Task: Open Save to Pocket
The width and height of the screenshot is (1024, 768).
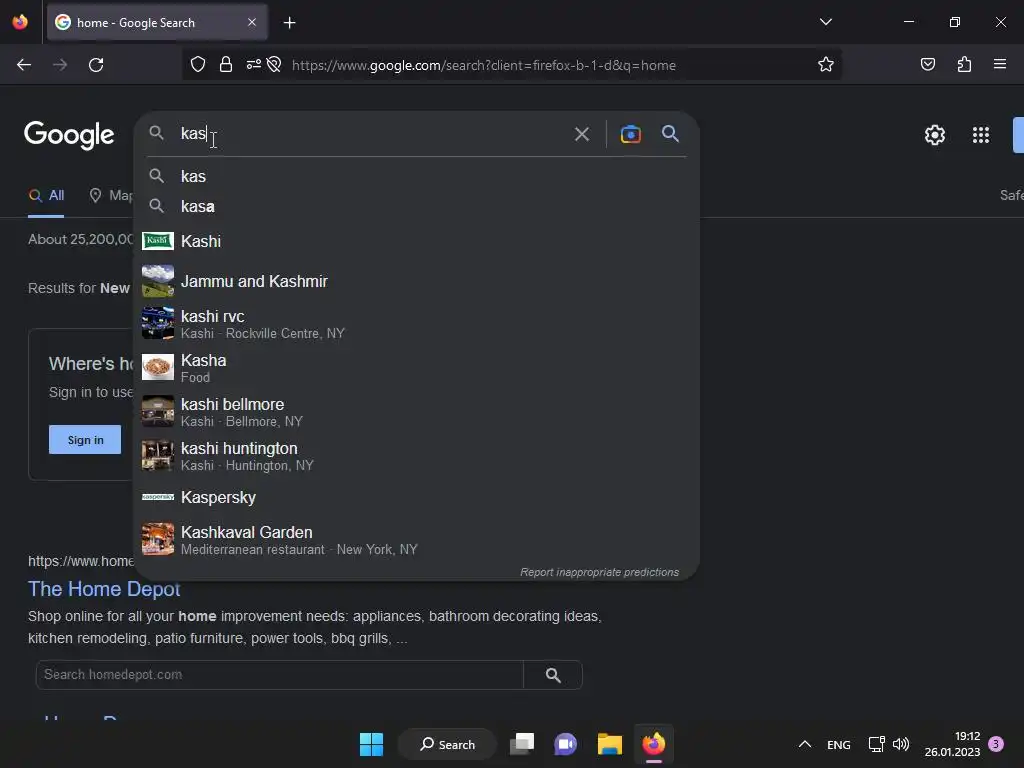Action: tap(927, 65)
